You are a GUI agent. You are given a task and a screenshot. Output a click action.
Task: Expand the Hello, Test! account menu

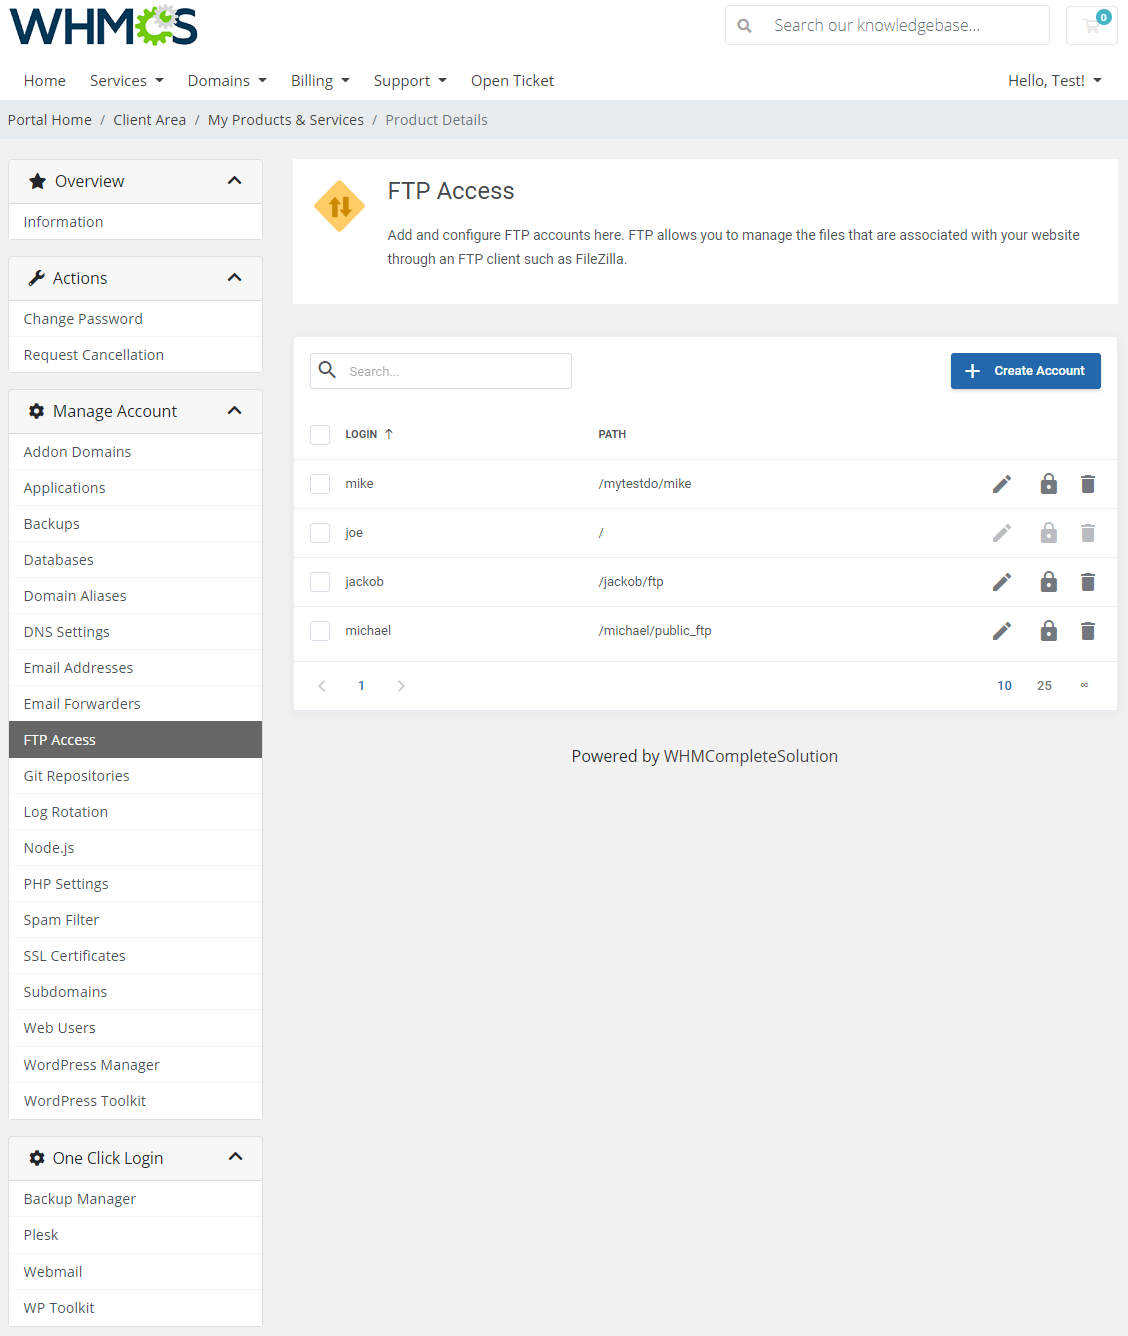[1054, 80]
